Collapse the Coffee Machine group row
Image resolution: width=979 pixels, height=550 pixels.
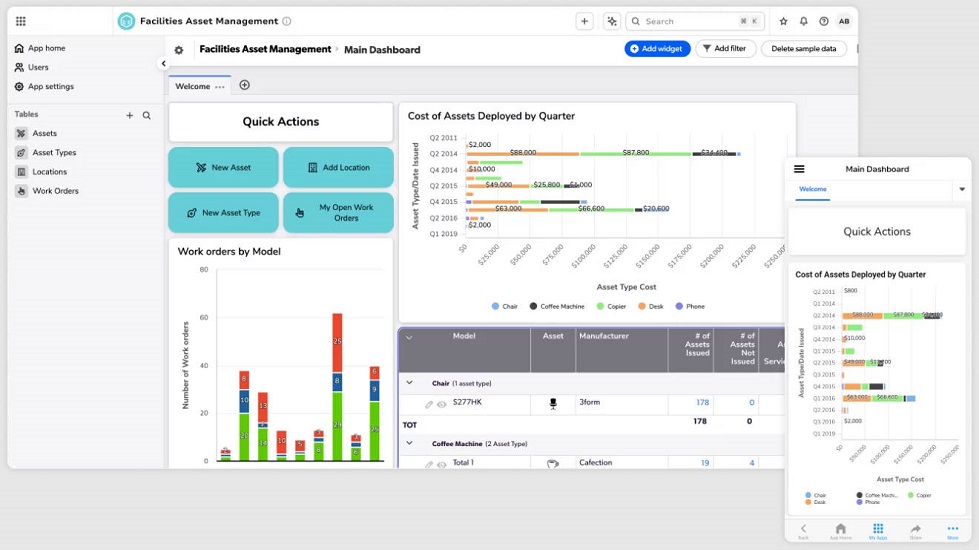409,443
